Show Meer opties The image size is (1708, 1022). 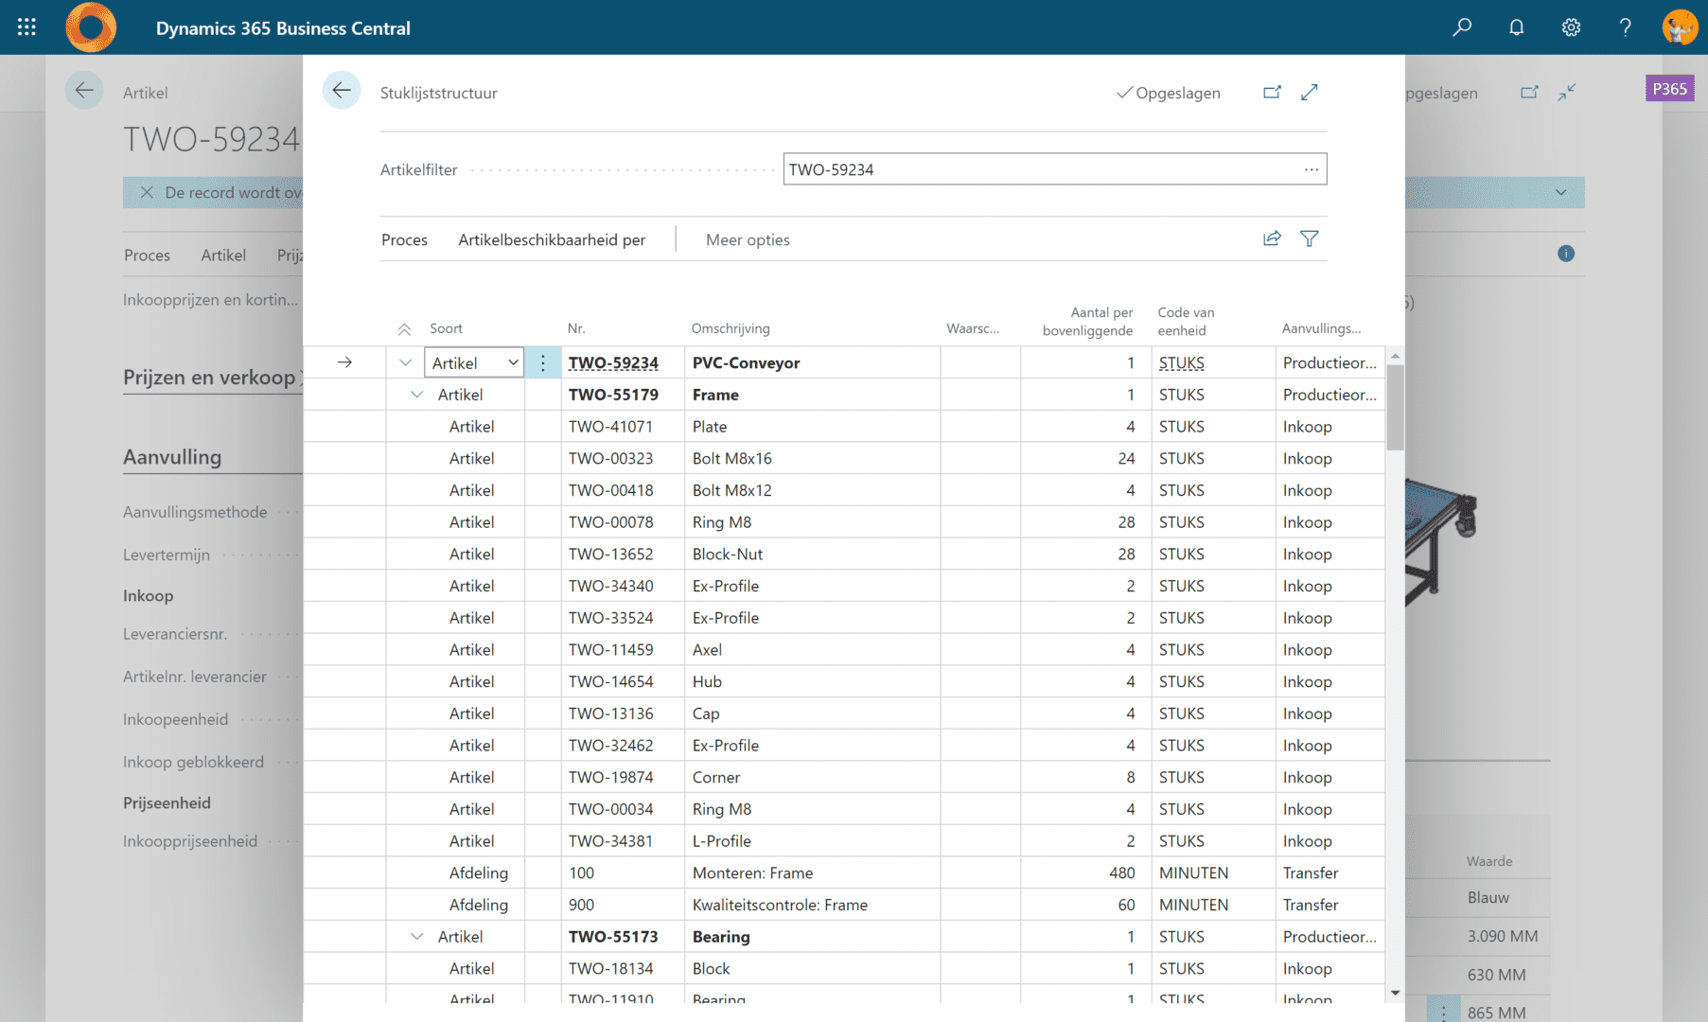tap(748, 240)
